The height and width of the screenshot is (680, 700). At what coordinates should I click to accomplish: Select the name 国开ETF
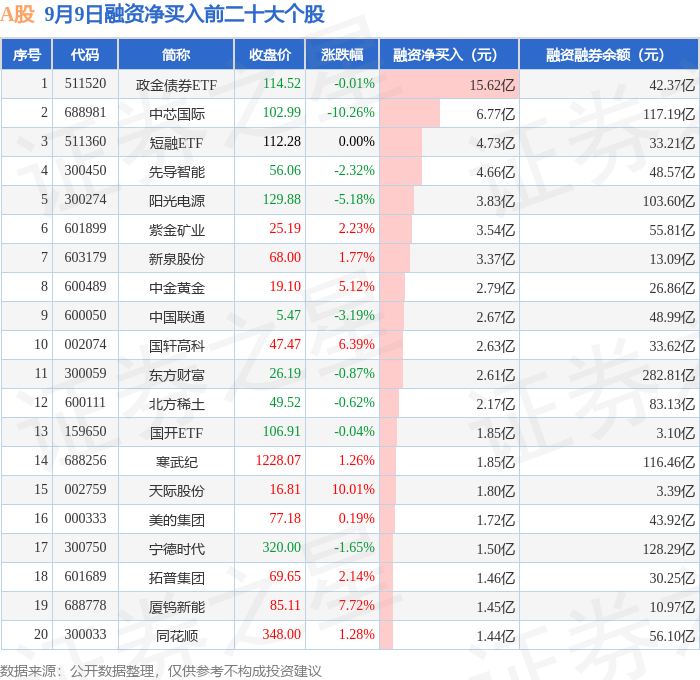coord(176,433)
